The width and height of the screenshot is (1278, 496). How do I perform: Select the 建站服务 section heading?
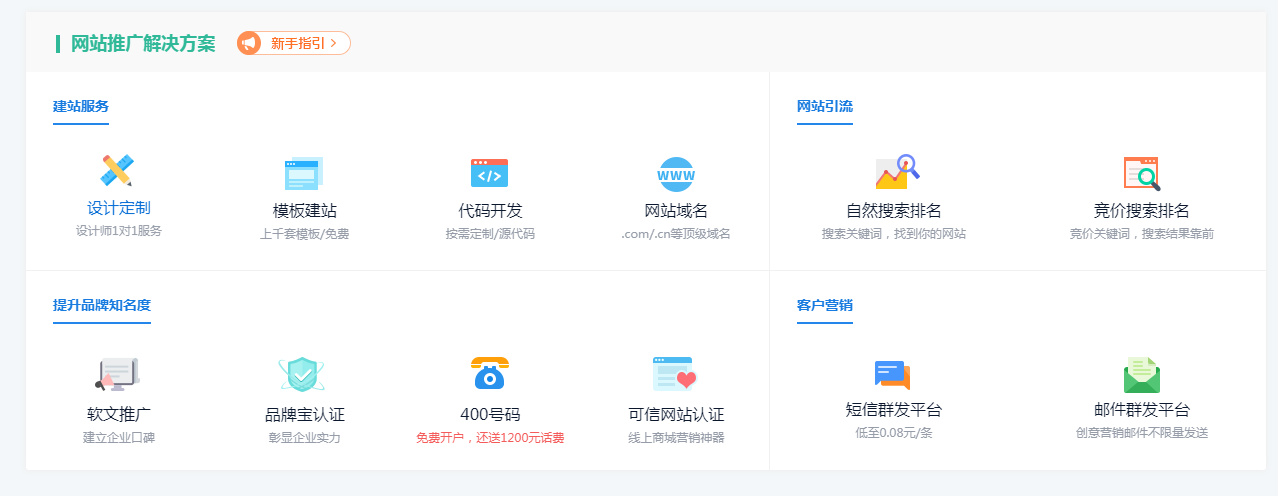point(81,106)
